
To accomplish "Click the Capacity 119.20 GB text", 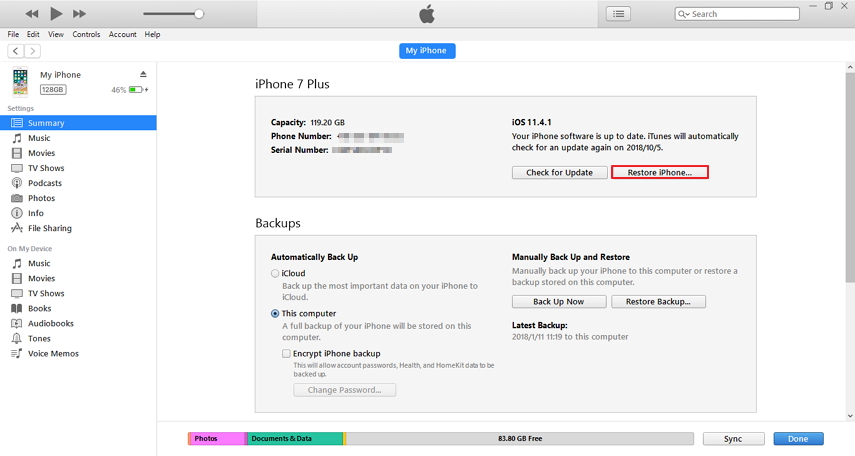I will click(308, 122).
